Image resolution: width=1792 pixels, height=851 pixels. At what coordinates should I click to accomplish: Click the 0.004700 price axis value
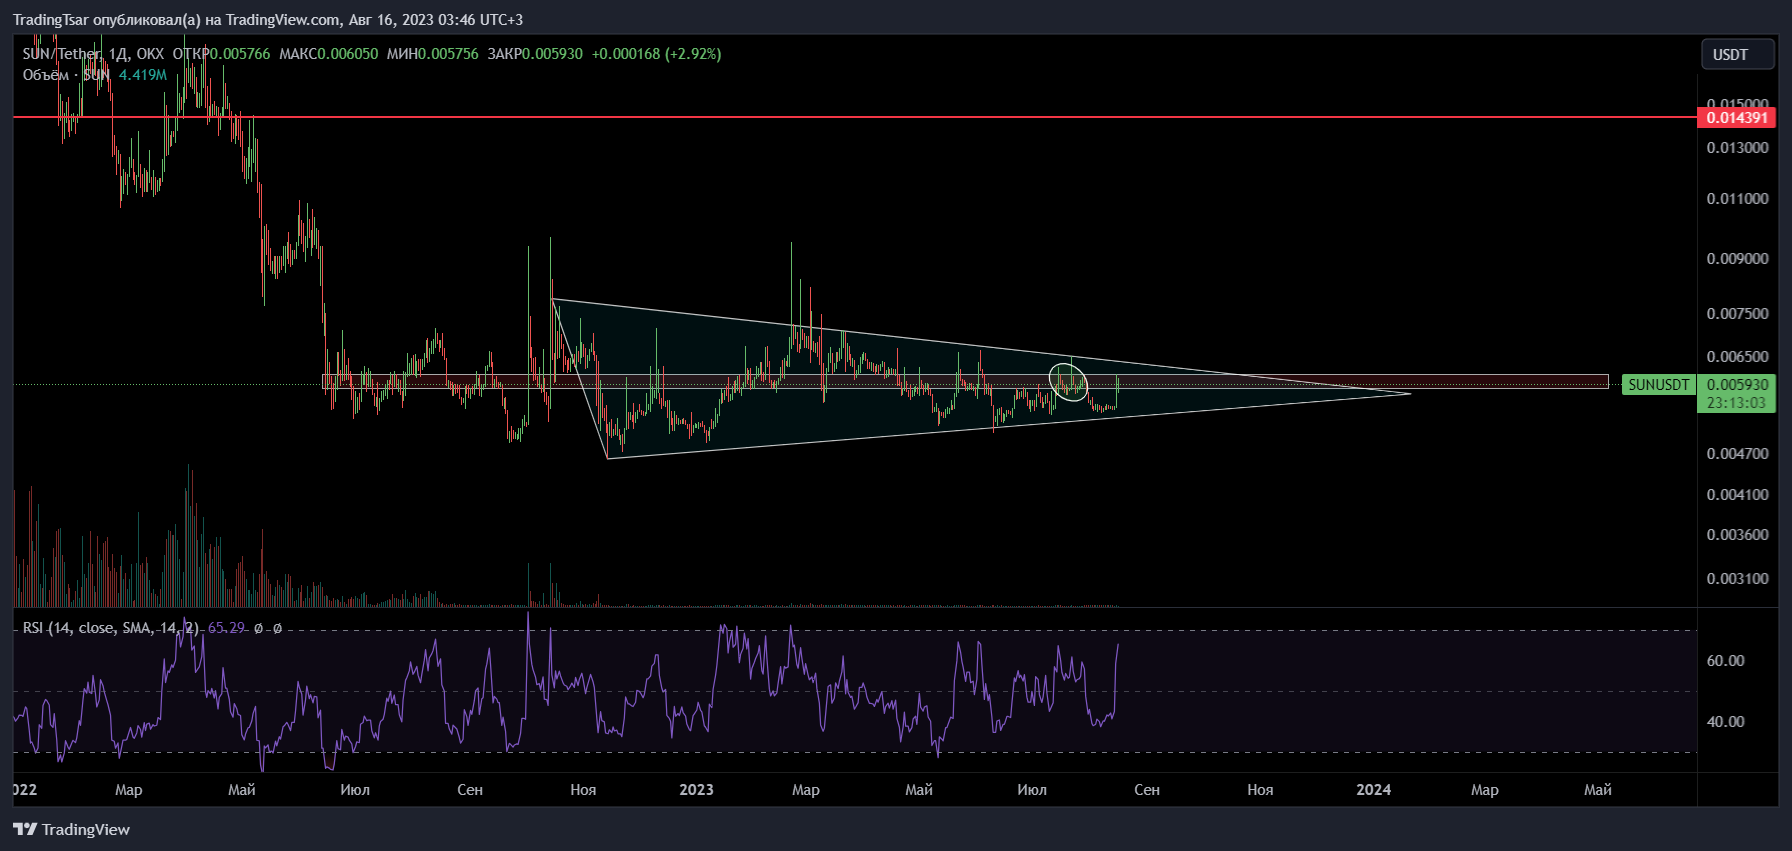point(1737,454)
